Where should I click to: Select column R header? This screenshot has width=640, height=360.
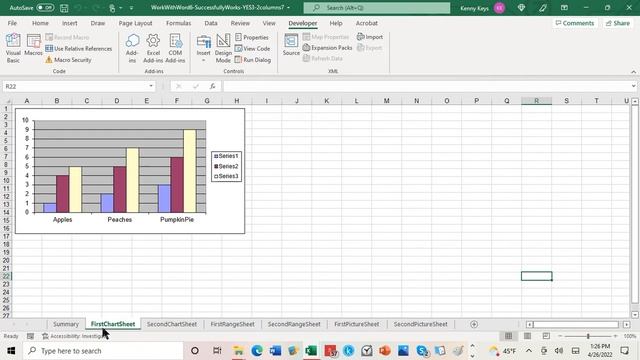(x=536, y=101)
